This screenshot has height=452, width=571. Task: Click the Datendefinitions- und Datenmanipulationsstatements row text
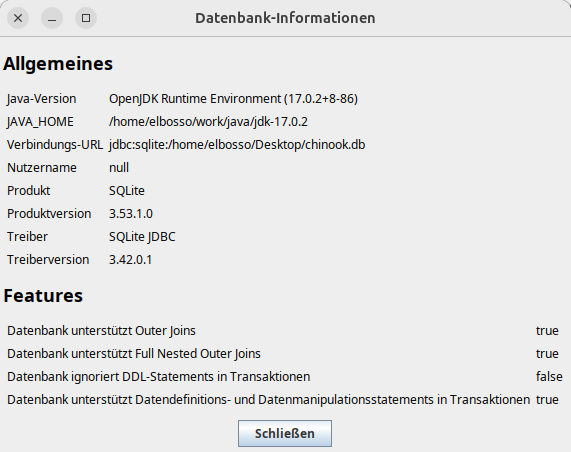click(x=268, y=399)
